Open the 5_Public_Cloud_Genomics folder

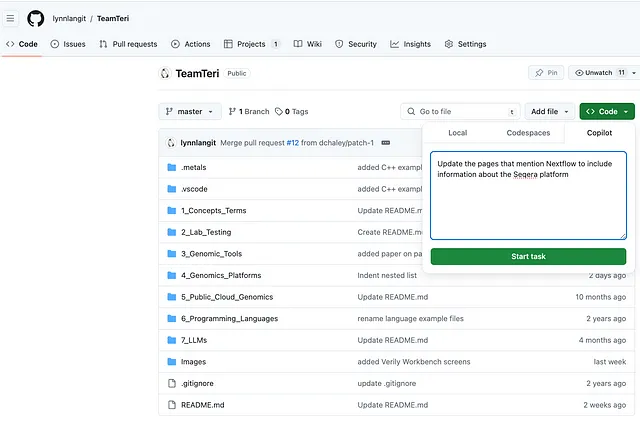pyautogui.click(x=227, y=297)
